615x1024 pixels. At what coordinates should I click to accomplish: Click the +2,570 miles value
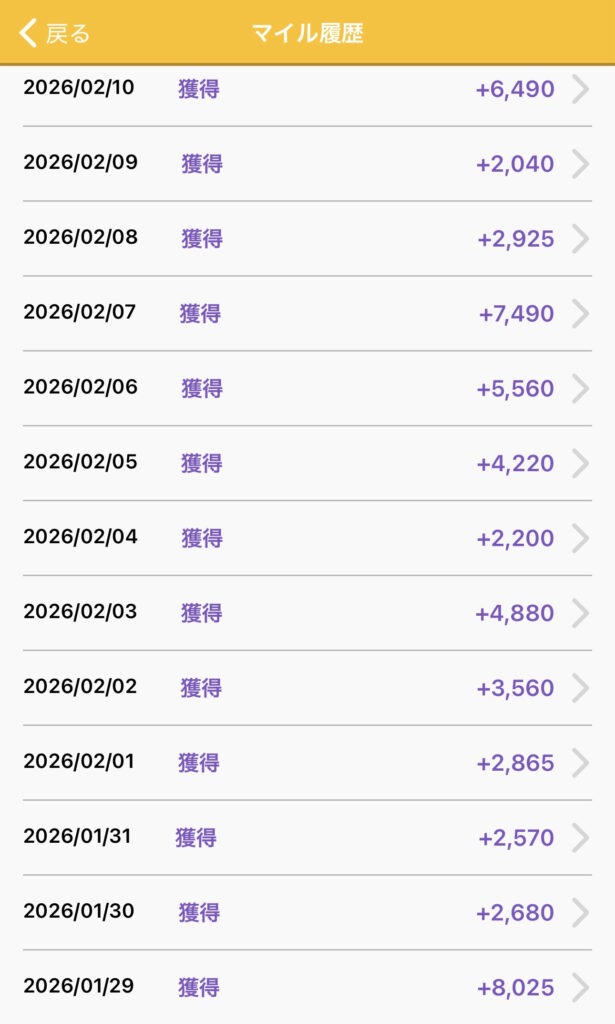tap(515, 838)
